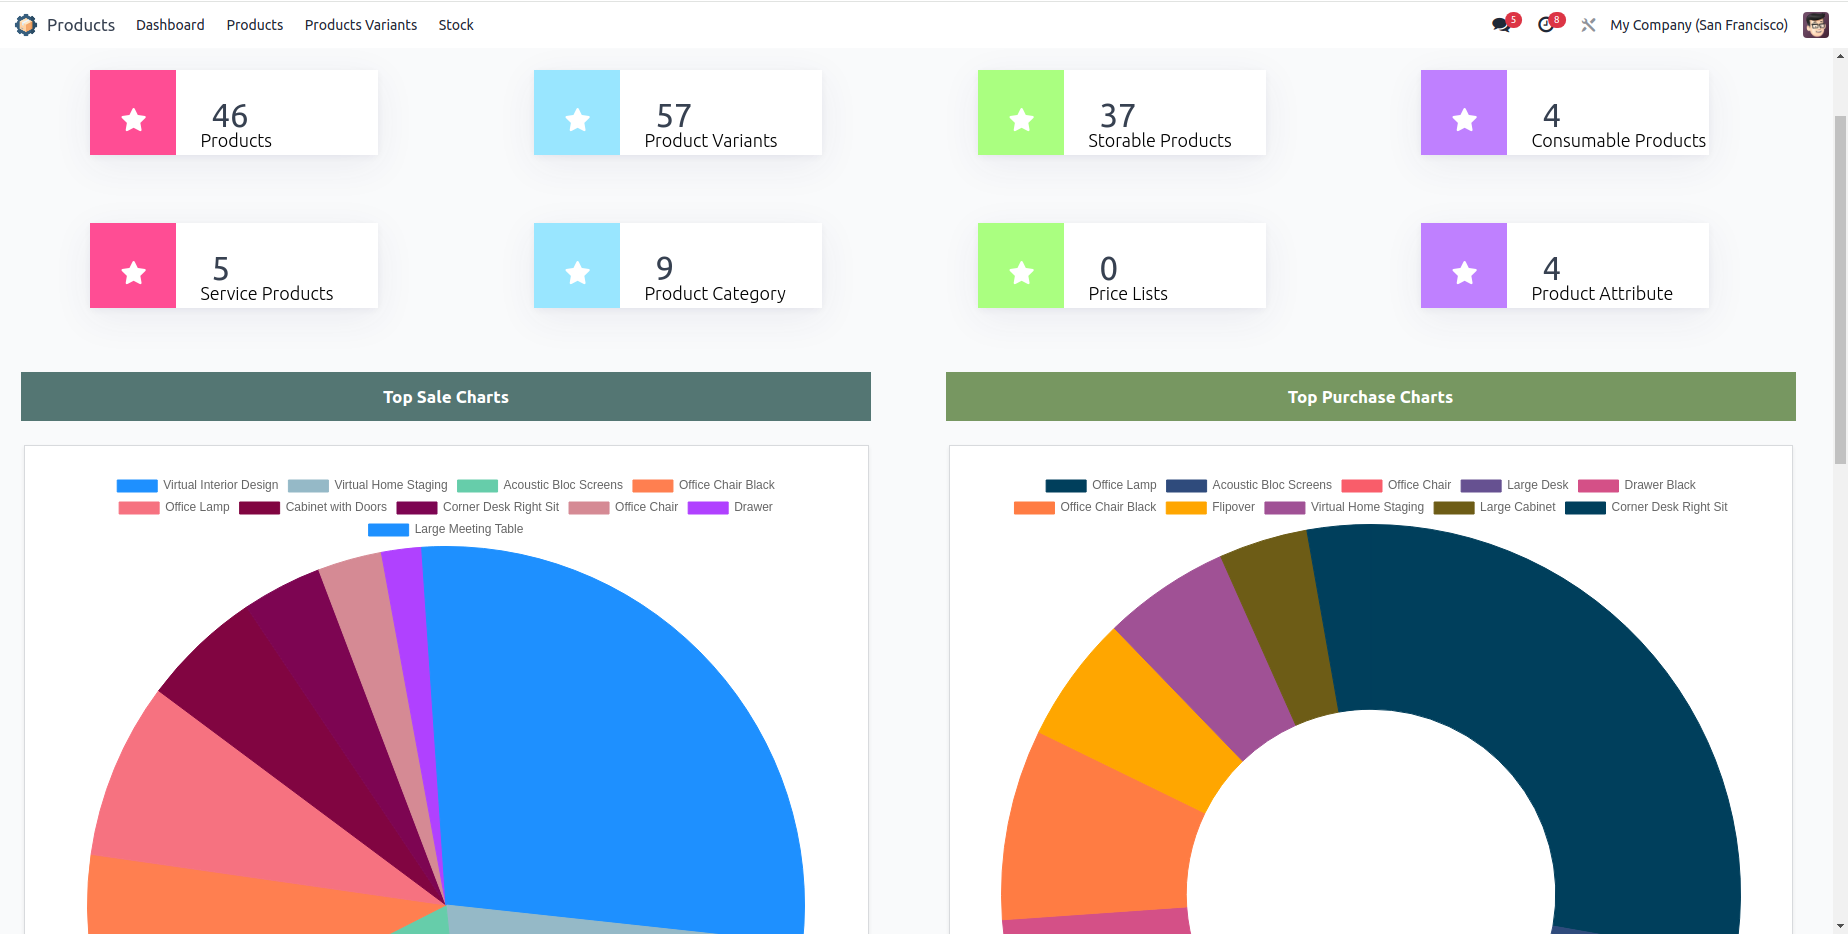
Task: Toggle Large Cabinet legend entry
Action: 1495,507
